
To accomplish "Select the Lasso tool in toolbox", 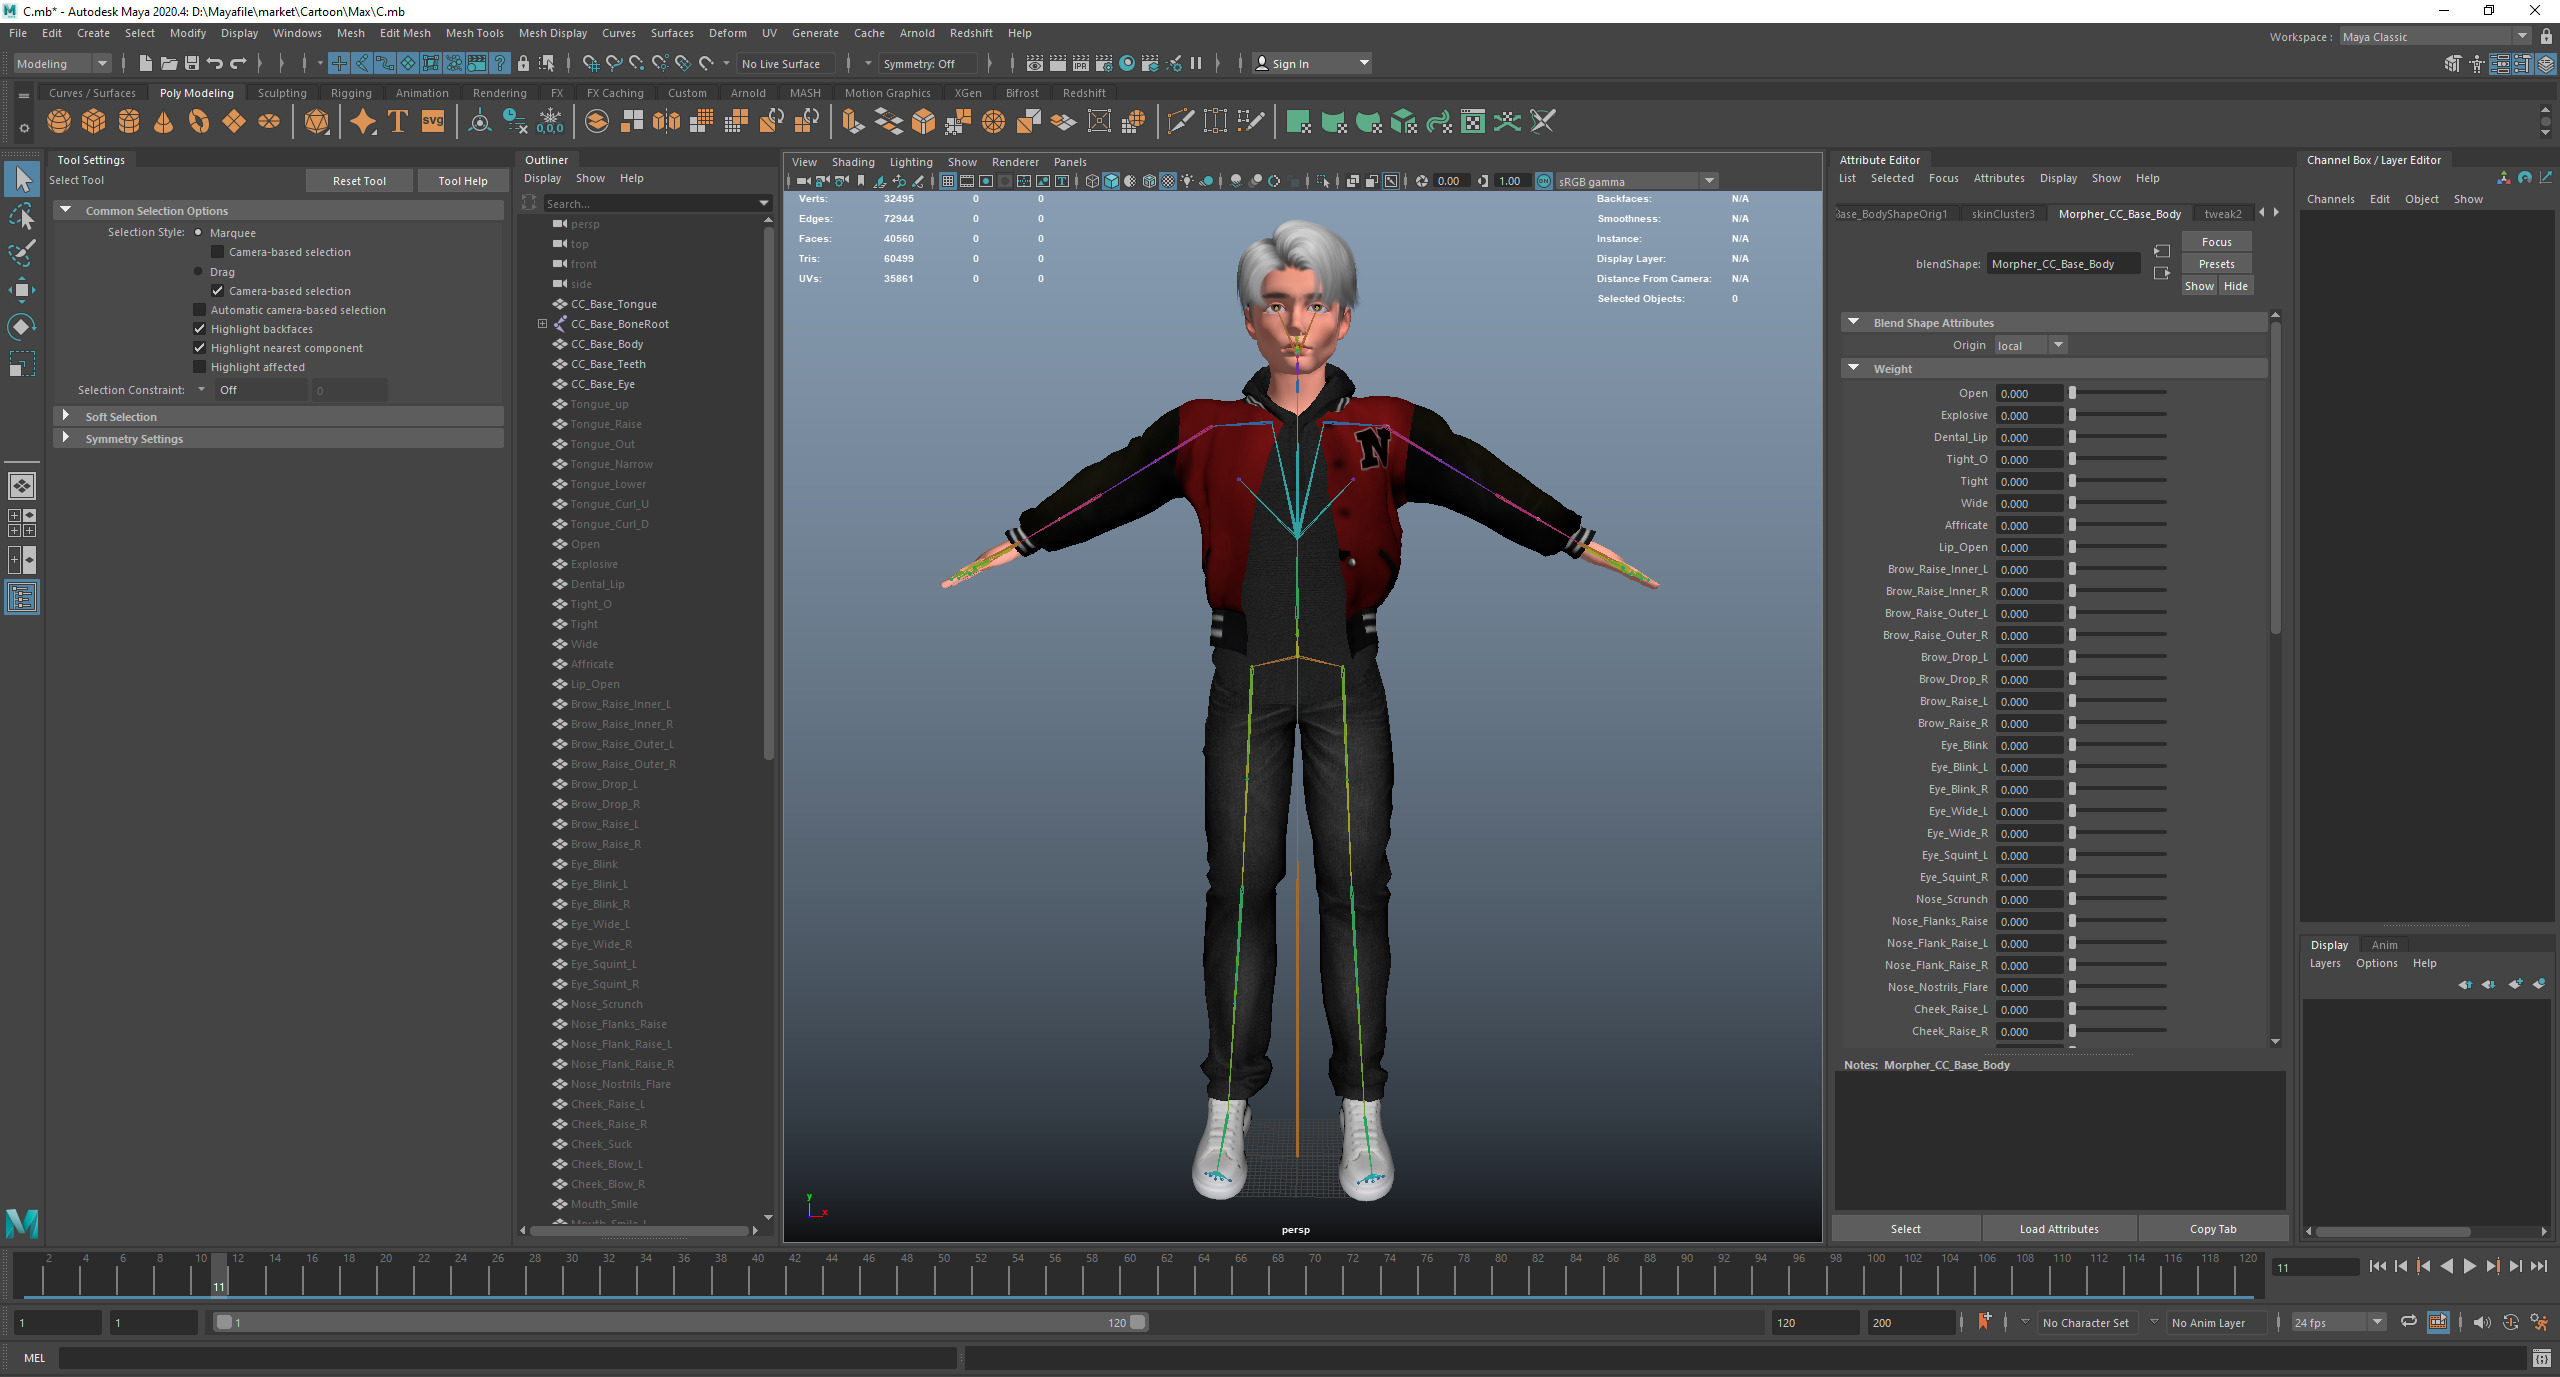I will pos(22,217).
